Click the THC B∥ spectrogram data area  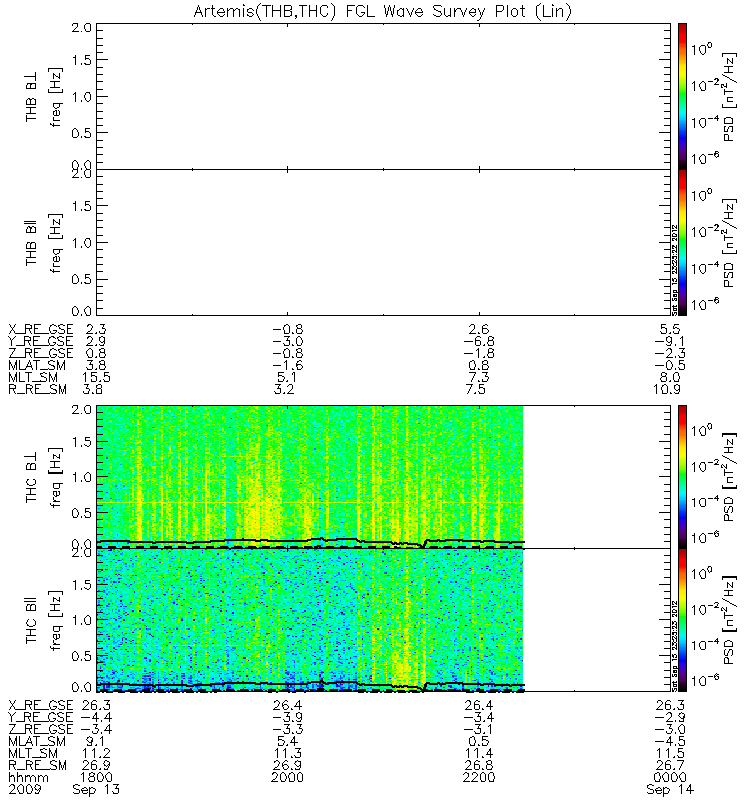[310, 620]
